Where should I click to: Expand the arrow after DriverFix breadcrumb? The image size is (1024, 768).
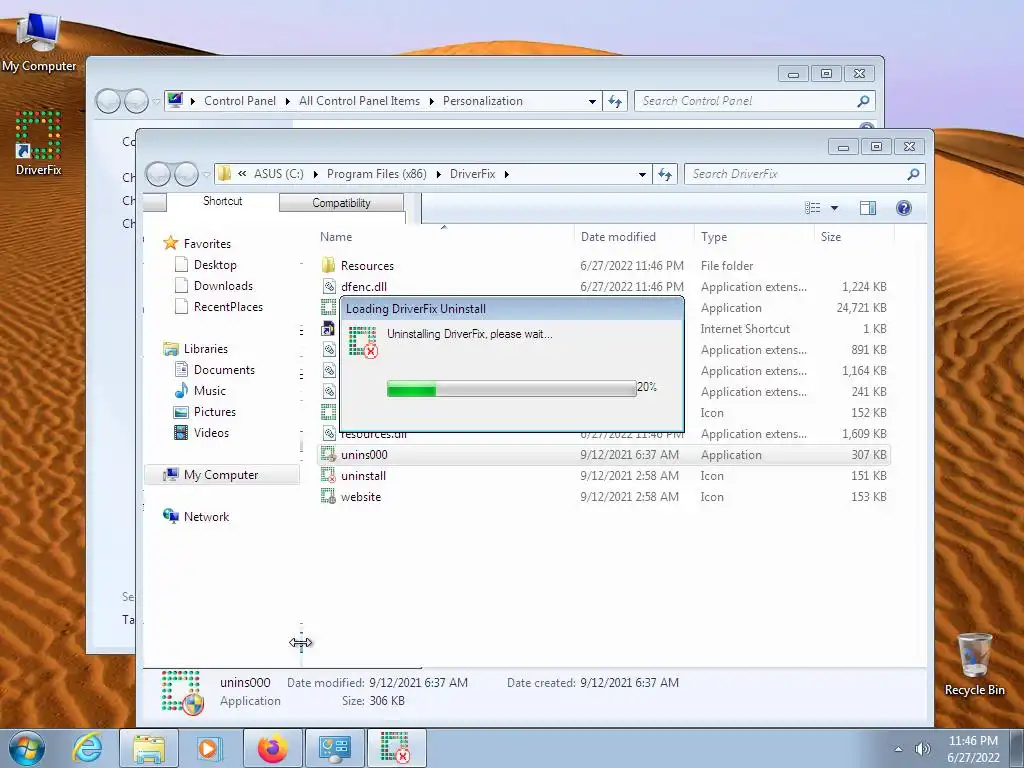pos(507,174)
